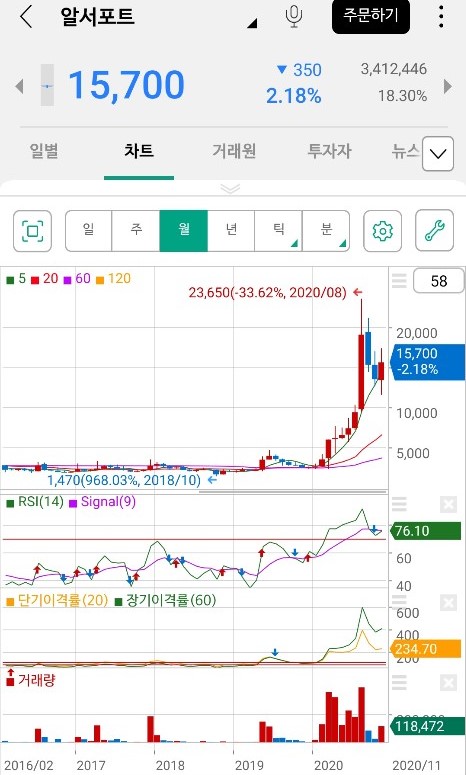Tap the orange 234.70 value tag
This screenshot has width=466, height=775.
point(425,648)
